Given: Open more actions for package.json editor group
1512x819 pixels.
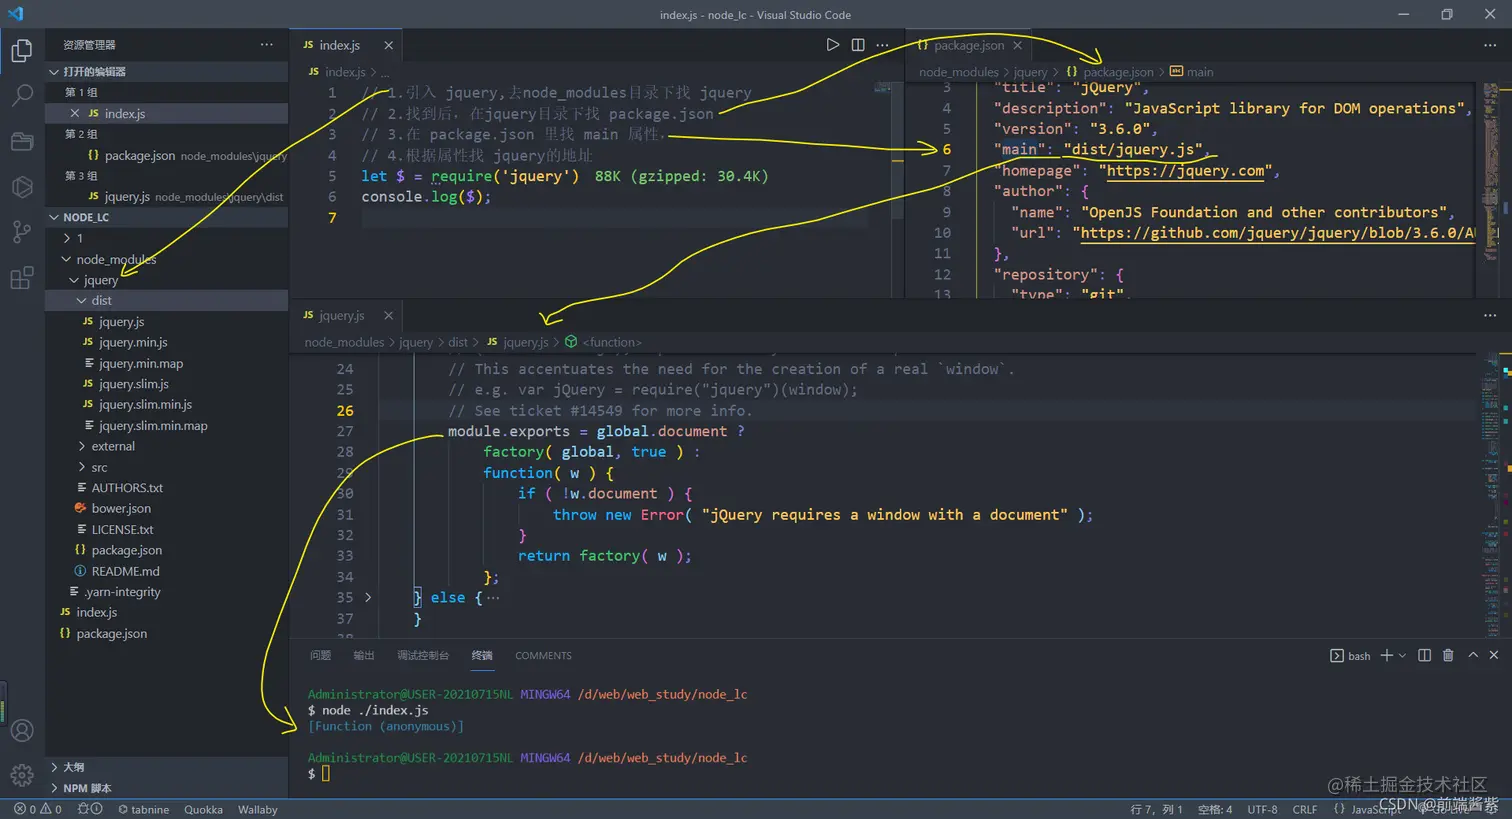Looking at the screenshot, I should click(x=1490, y=45).
